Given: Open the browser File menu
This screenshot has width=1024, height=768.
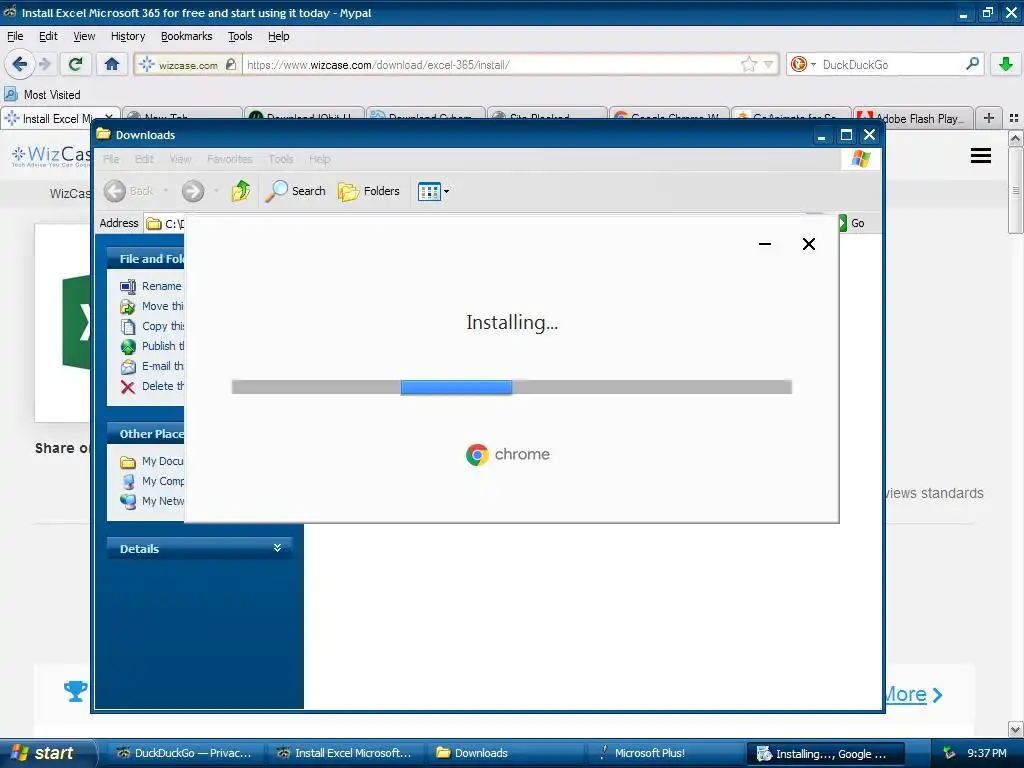Looking at the screenshot, I should tap(15, 36).
